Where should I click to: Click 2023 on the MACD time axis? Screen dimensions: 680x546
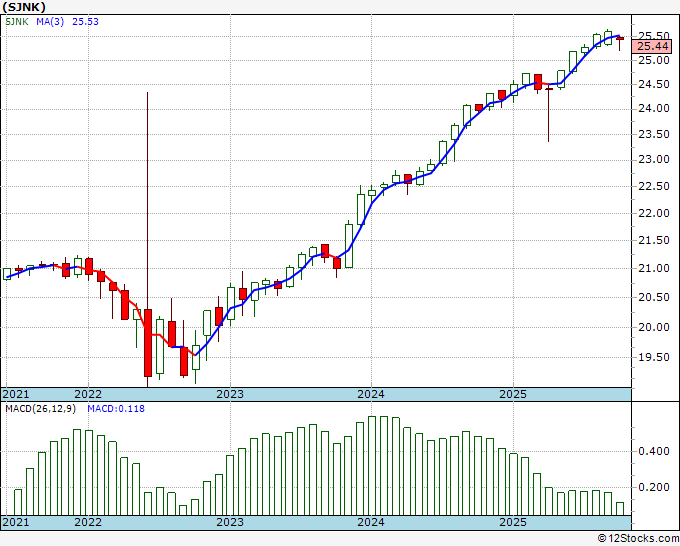(x=230, y=522)
